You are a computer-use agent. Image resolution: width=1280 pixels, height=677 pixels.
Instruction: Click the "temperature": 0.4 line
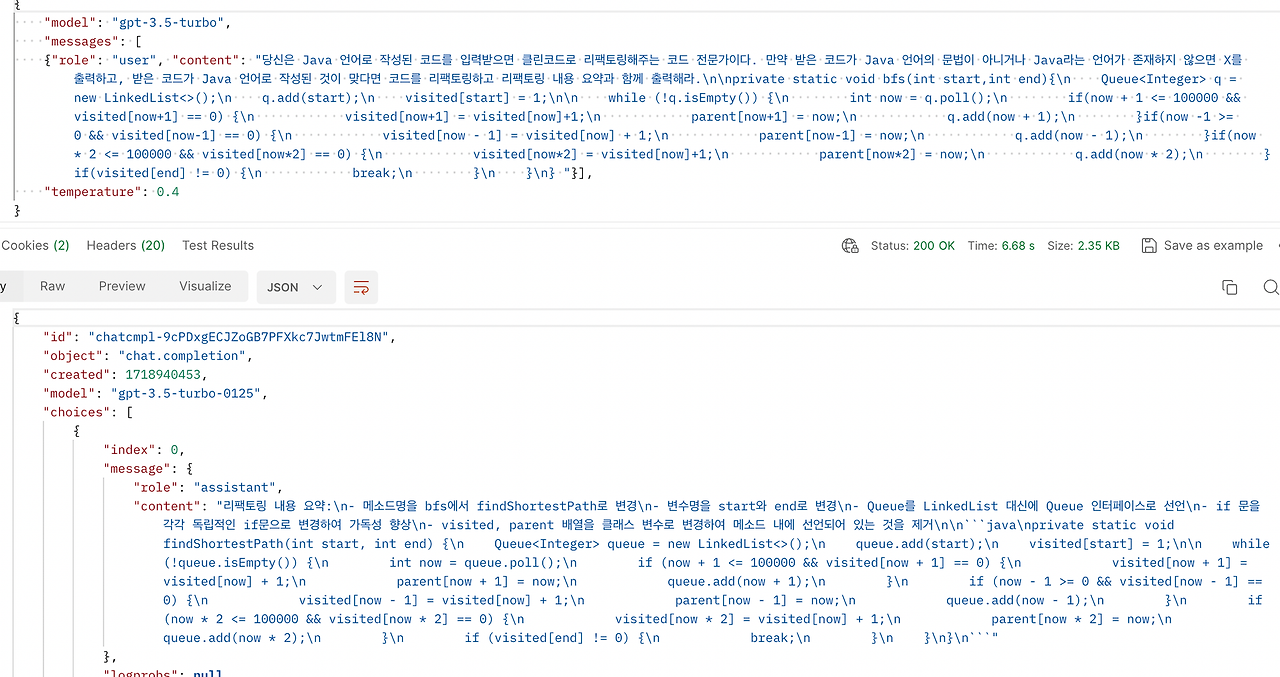click(x=112, y=192)
